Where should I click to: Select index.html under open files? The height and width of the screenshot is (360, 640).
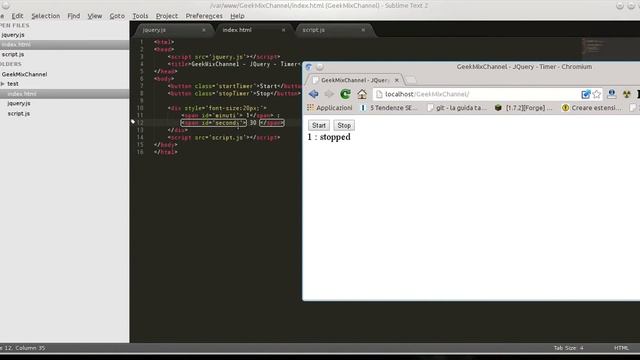[x=64, y=44]
